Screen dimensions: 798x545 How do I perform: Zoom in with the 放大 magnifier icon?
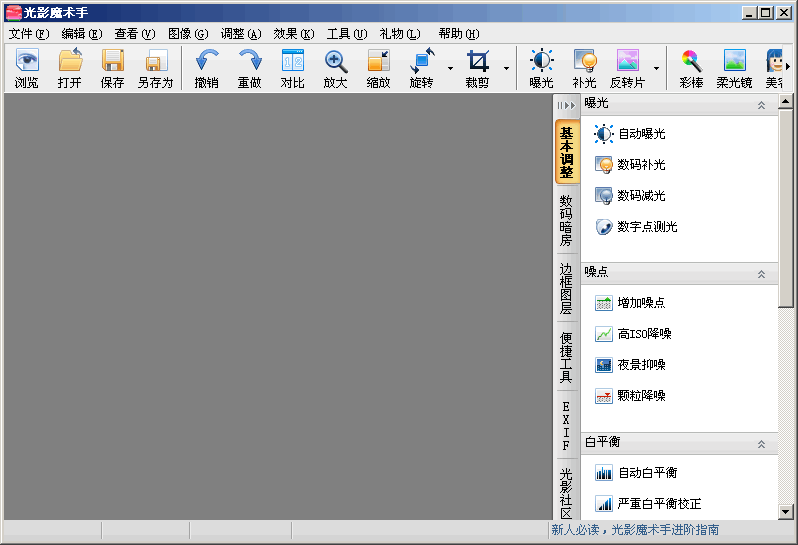tap(336, 68)
